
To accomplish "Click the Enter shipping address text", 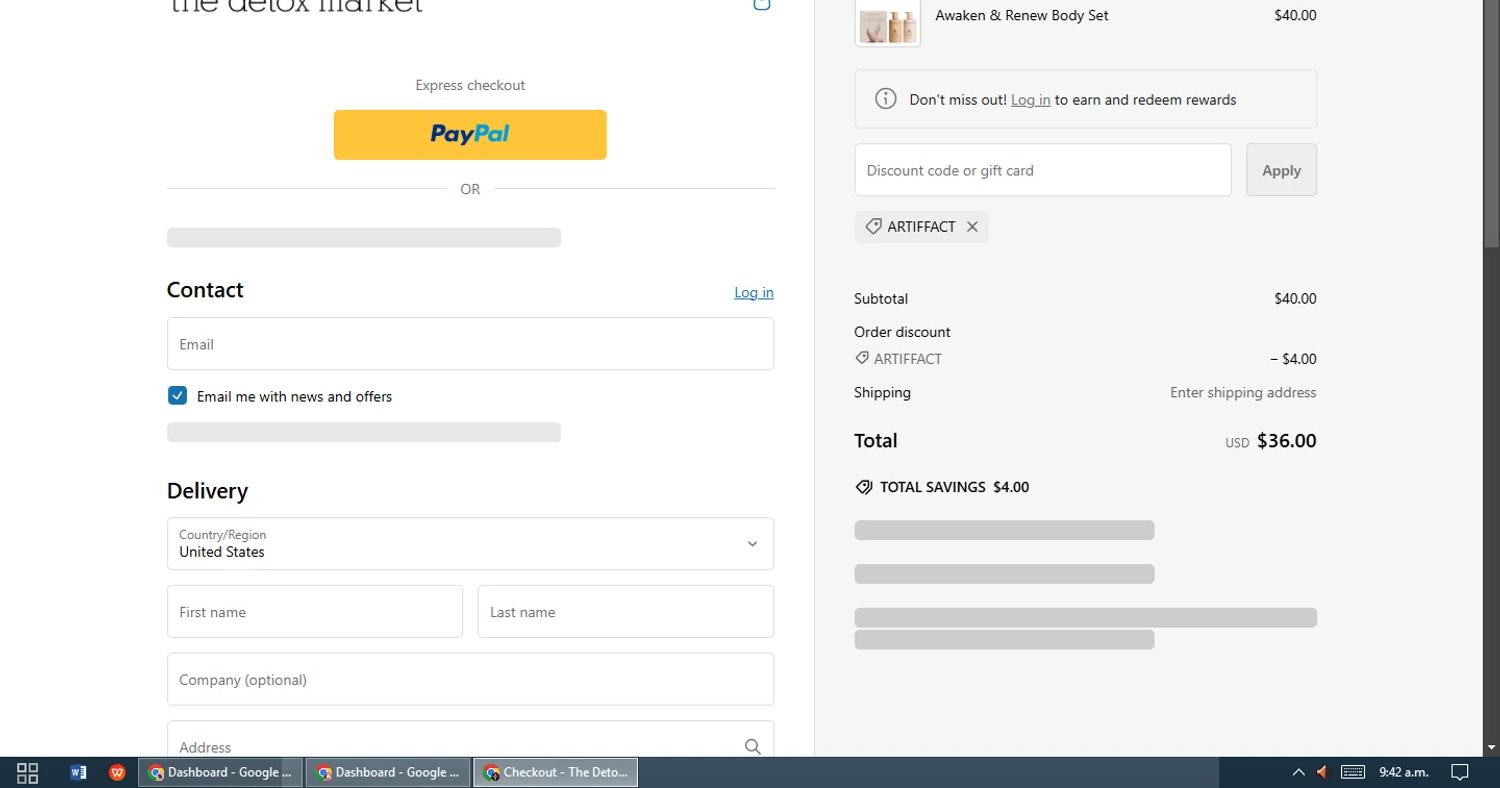I will [1243, 393].
